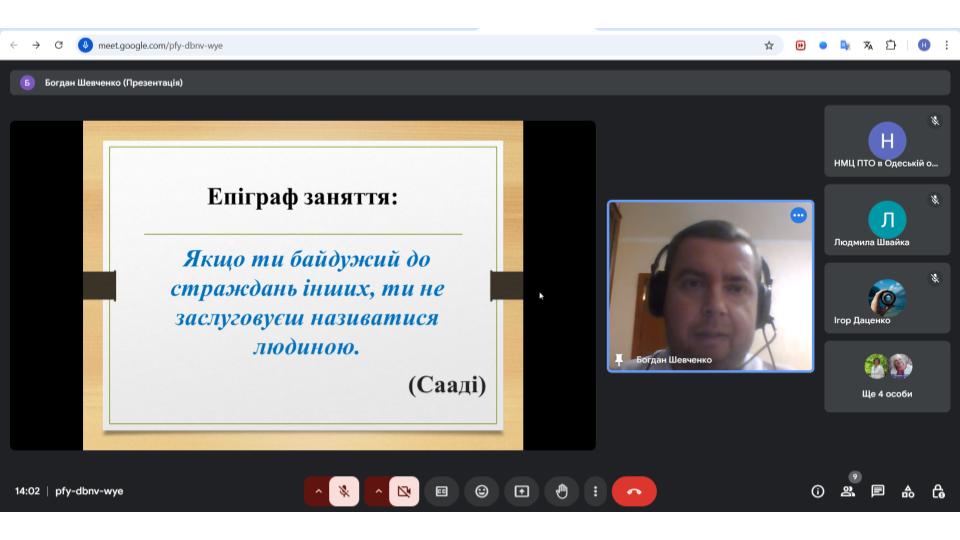The height and width of the screenshot is (540, 960).
Task: Open more options three-dot menu in toolbar
Action: tap(595, 491)
